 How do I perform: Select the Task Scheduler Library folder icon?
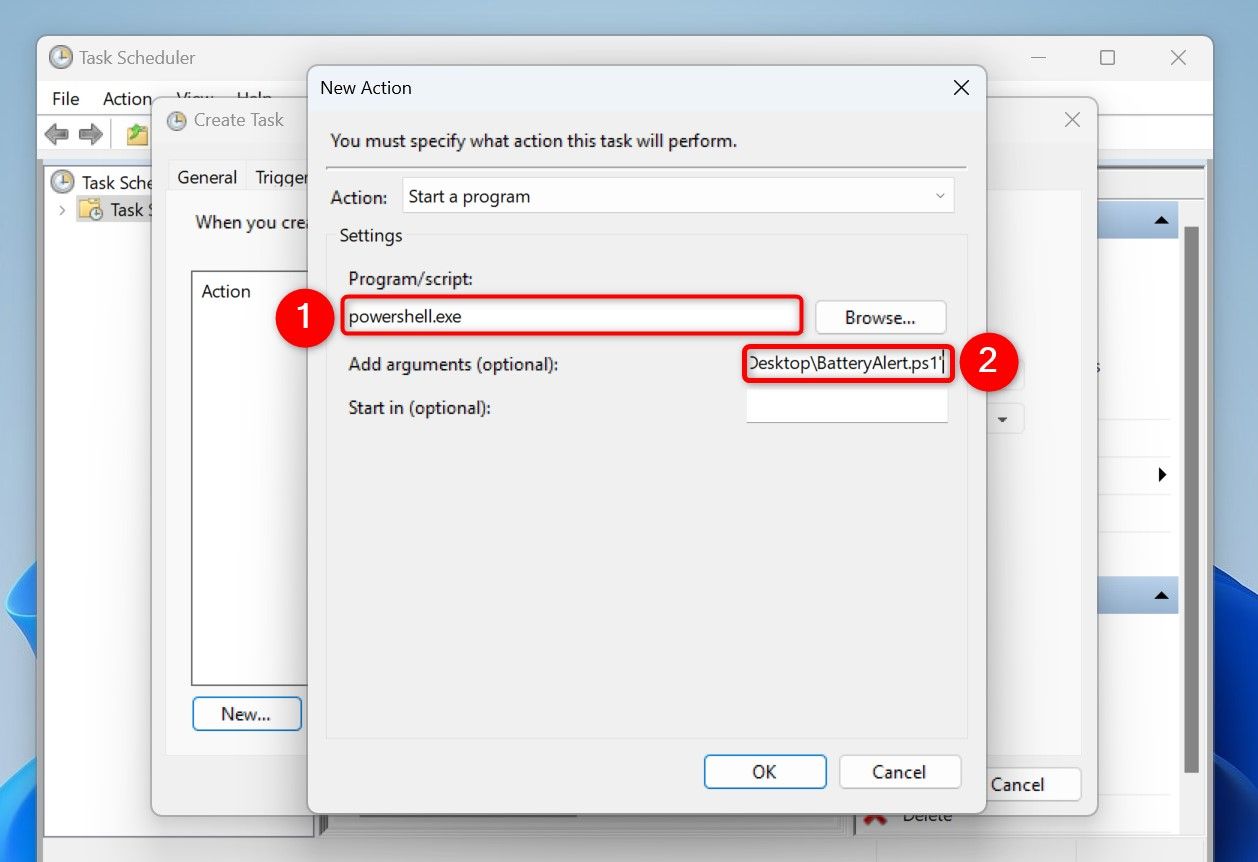click(91, 209)
